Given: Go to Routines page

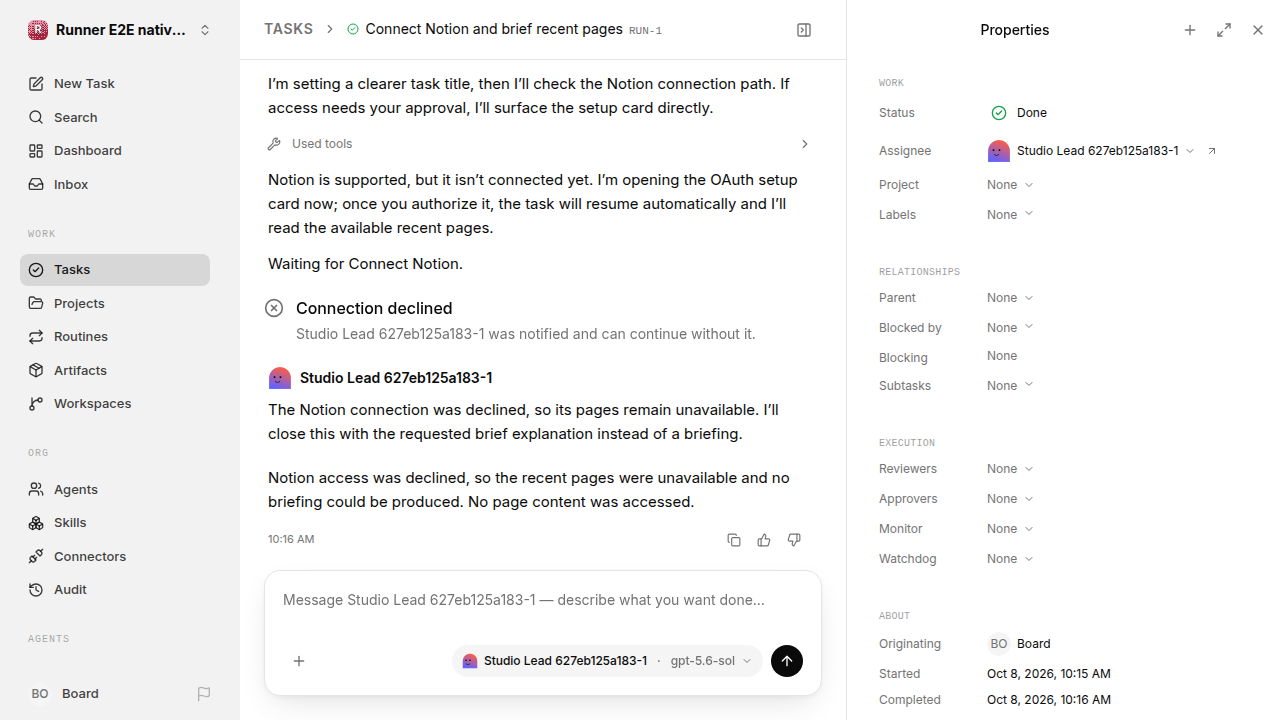Looking at the screenshot, I should pyautogui.click(x=115, y=337).
